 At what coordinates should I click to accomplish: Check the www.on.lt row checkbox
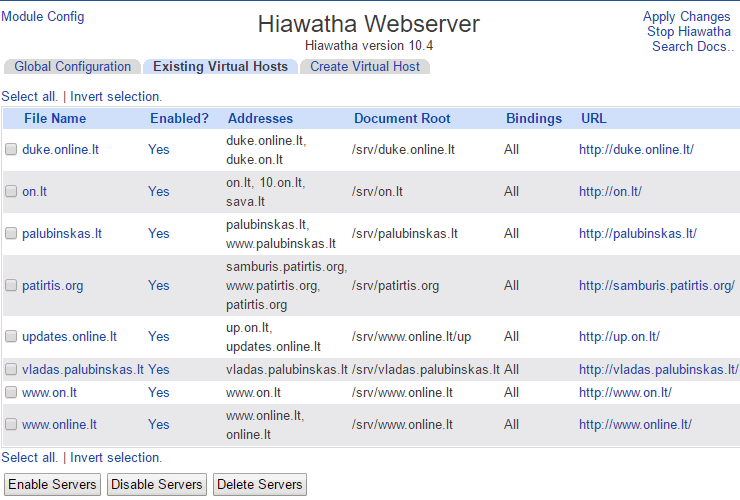point(11,392)
